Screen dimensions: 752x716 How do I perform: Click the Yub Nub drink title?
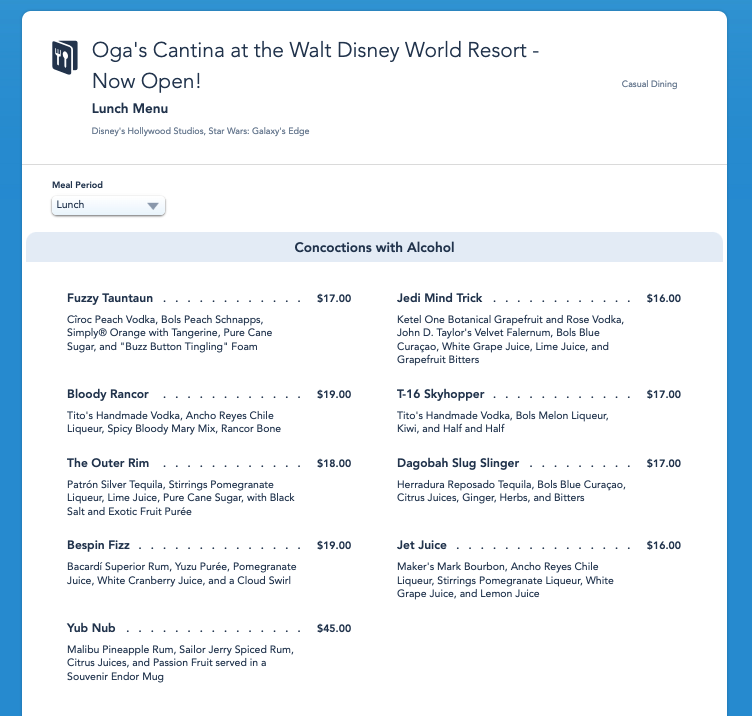click(91, 628)
